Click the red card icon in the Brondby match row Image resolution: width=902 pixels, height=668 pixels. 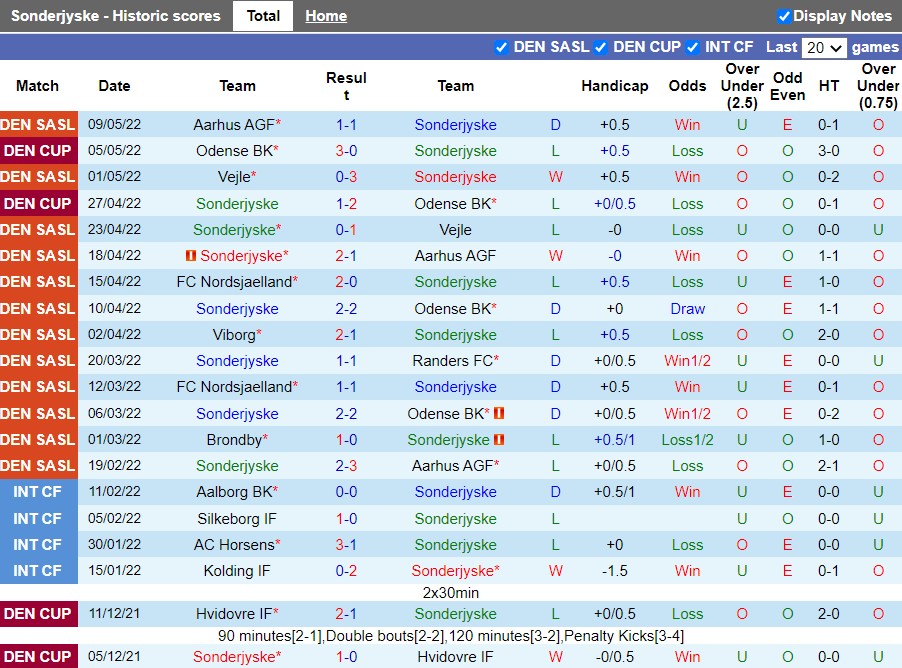(x=499, y=440)
